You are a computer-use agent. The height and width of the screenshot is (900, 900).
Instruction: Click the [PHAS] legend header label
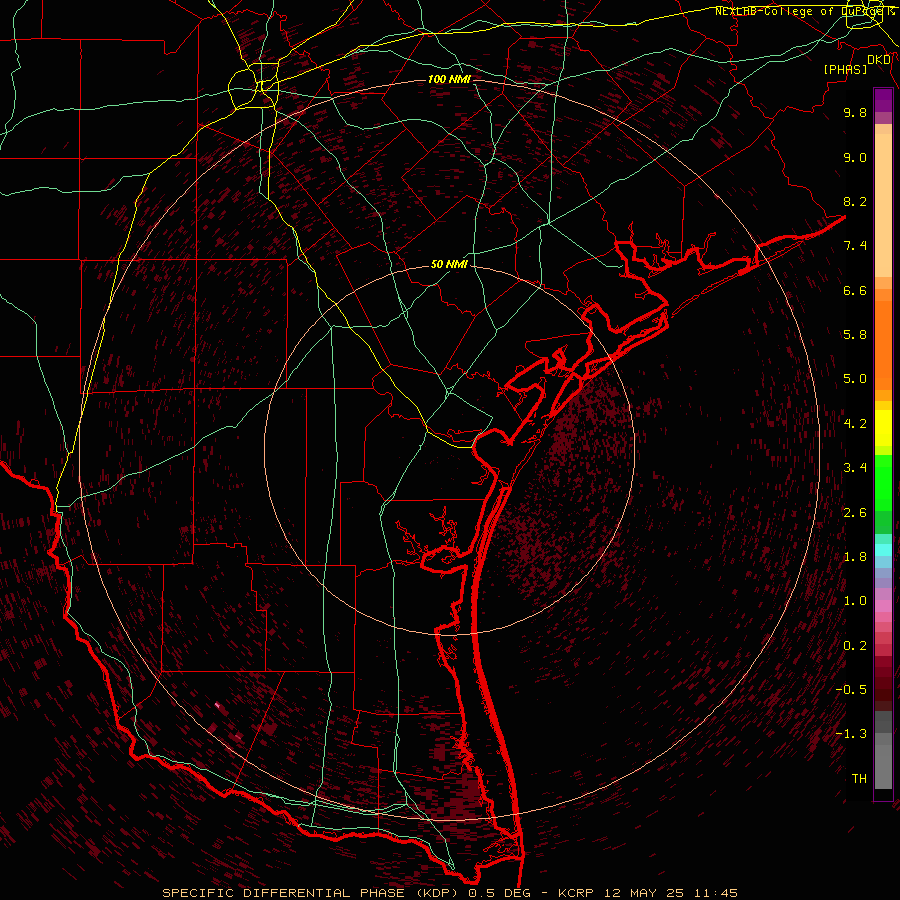tap(845, 69)
